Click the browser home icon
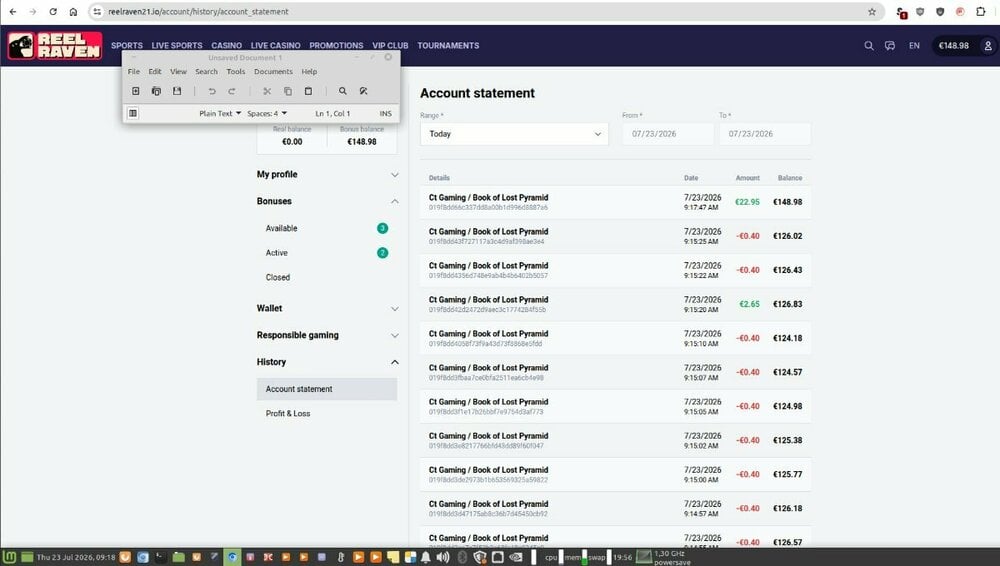This screenshot has height=566, width=1000. 73,11
